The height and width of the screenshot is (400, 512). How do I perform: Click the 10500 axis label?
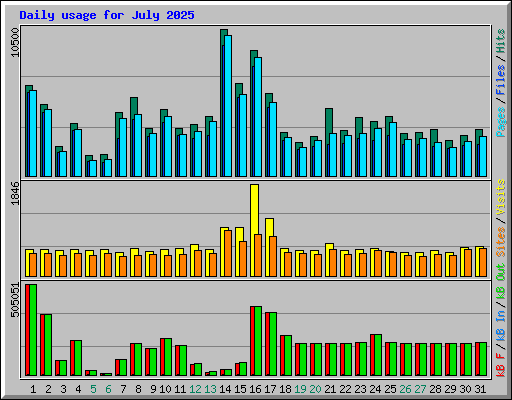click(15, 42)
